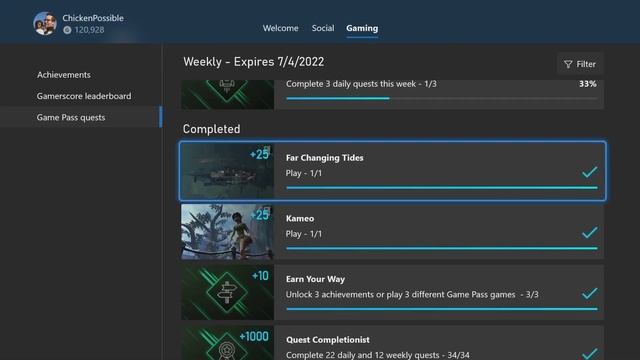The width and height of the screenshot is (640, 360).
Task: Click the signpost icon on Earn Your Way
Action: pyautogui.click(x=227, y=293)
